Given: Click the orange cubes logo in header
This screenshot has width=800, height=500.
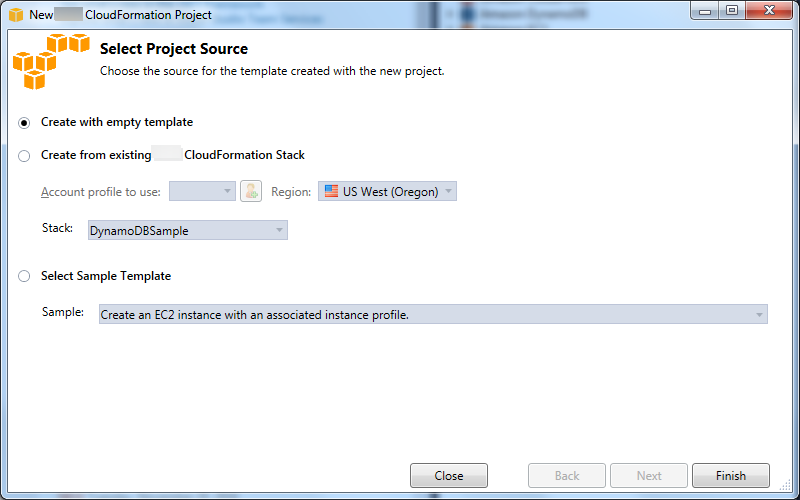Looking at the screenshot, I should point(50,62).
